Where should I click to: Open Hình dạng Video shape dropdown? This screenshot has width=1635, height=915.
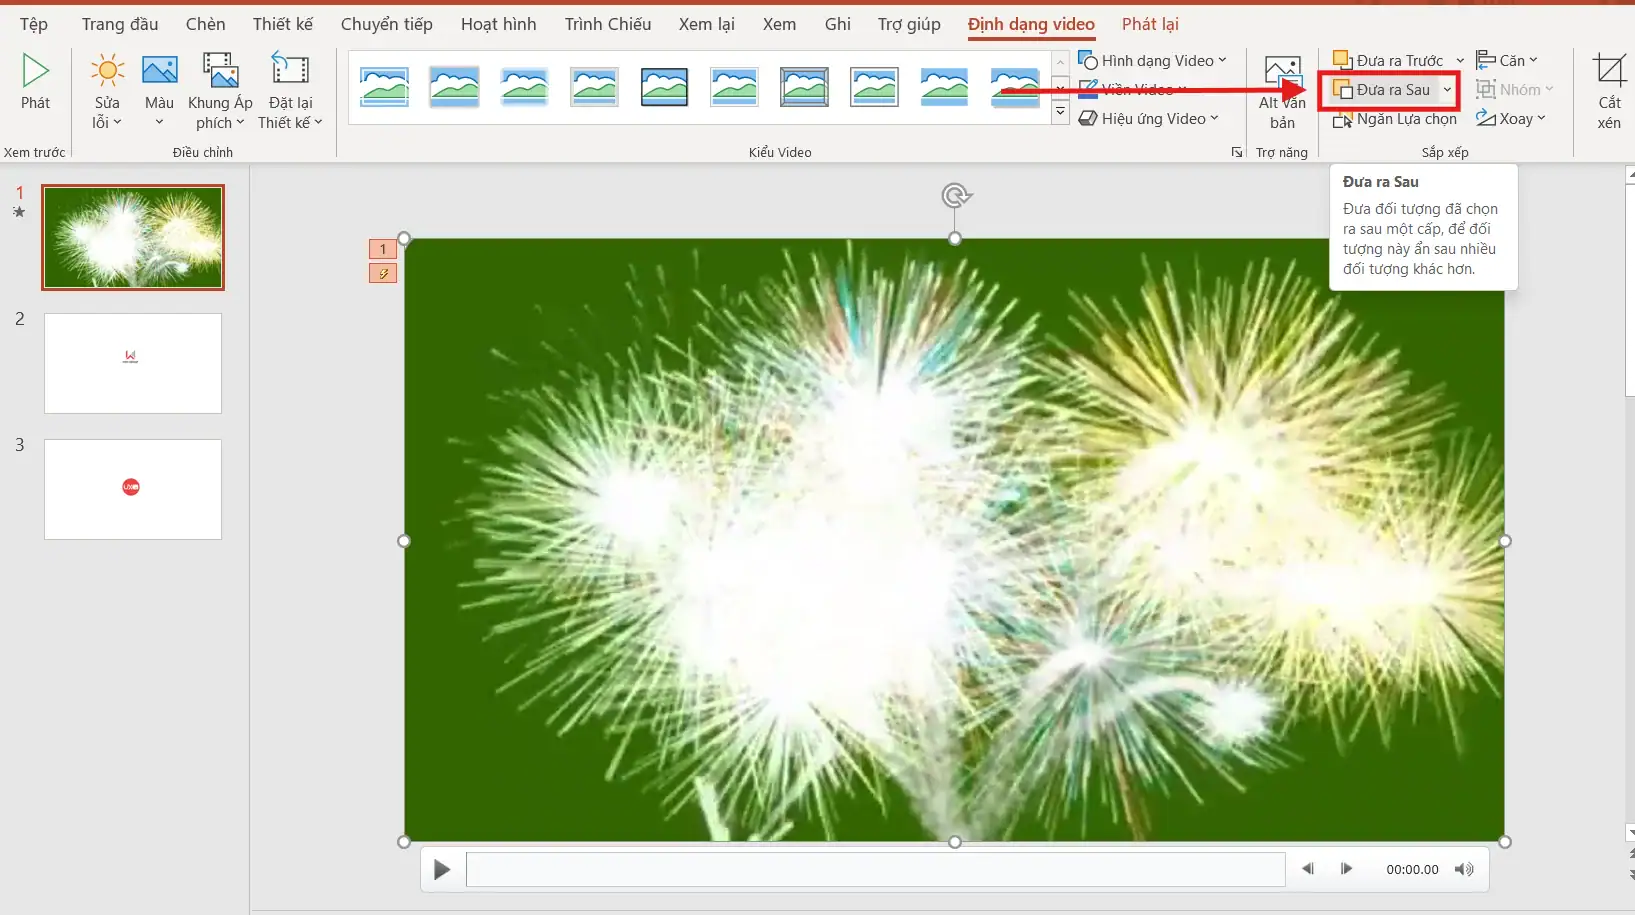point(1152,61)
